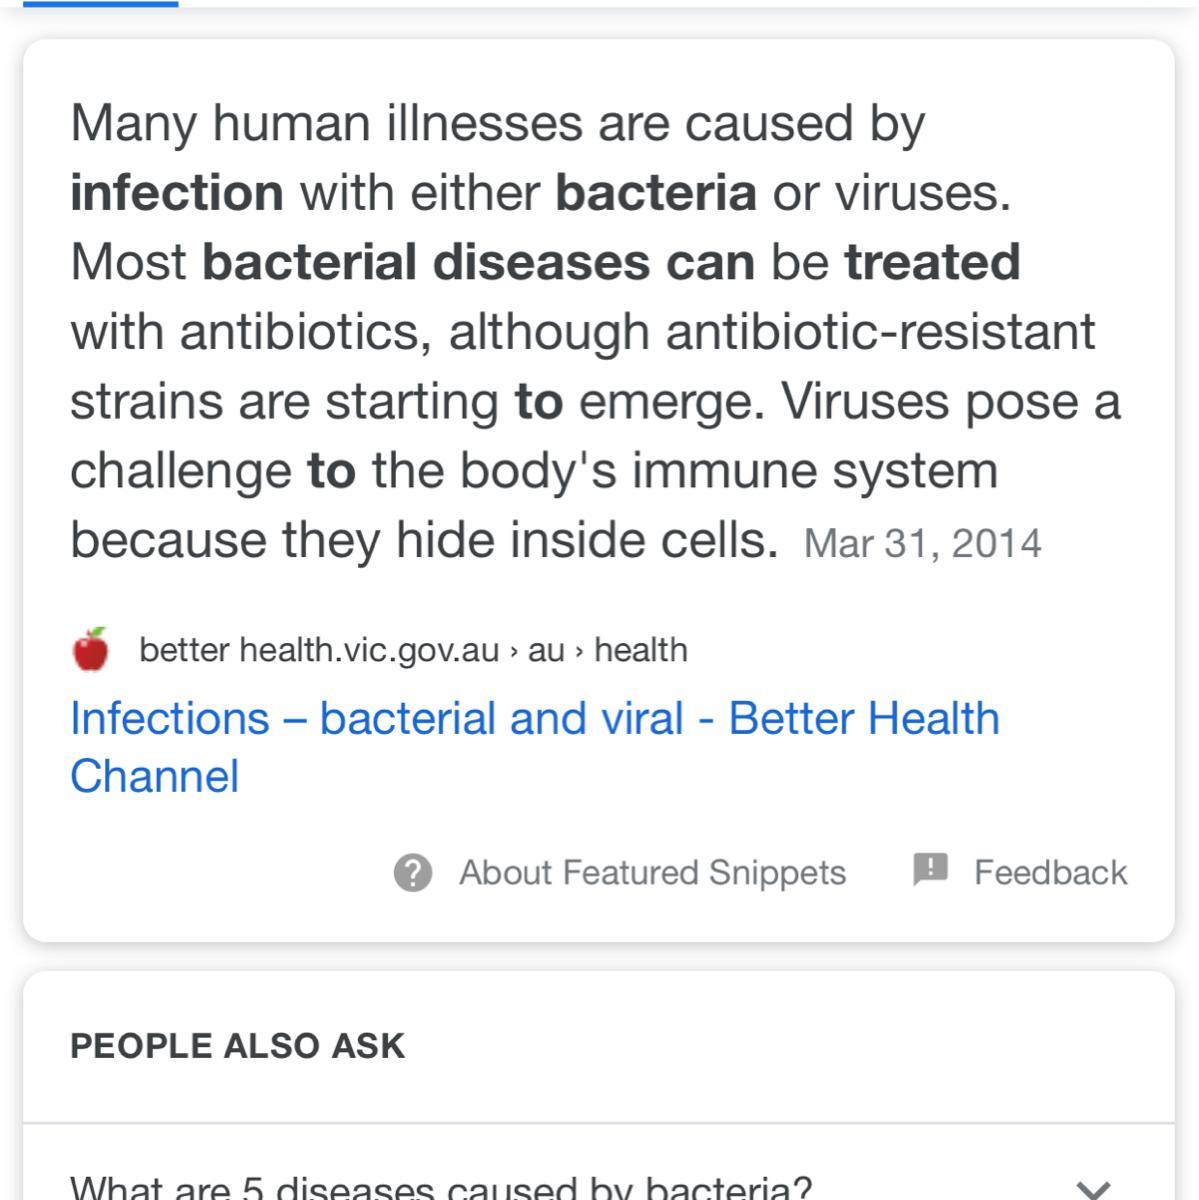Screen dimensions: 1199x1200
Task: Click the phrase "hide inside cells"
Action: [586, 540]
